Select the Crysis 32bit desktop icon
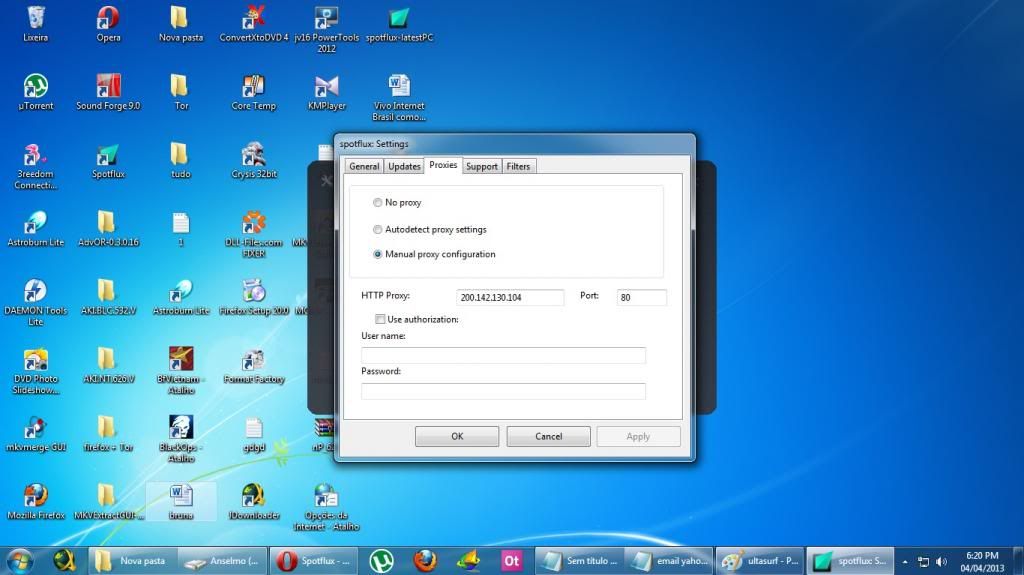Viewport: 1024px width, 575px height. tap(253, 161)
